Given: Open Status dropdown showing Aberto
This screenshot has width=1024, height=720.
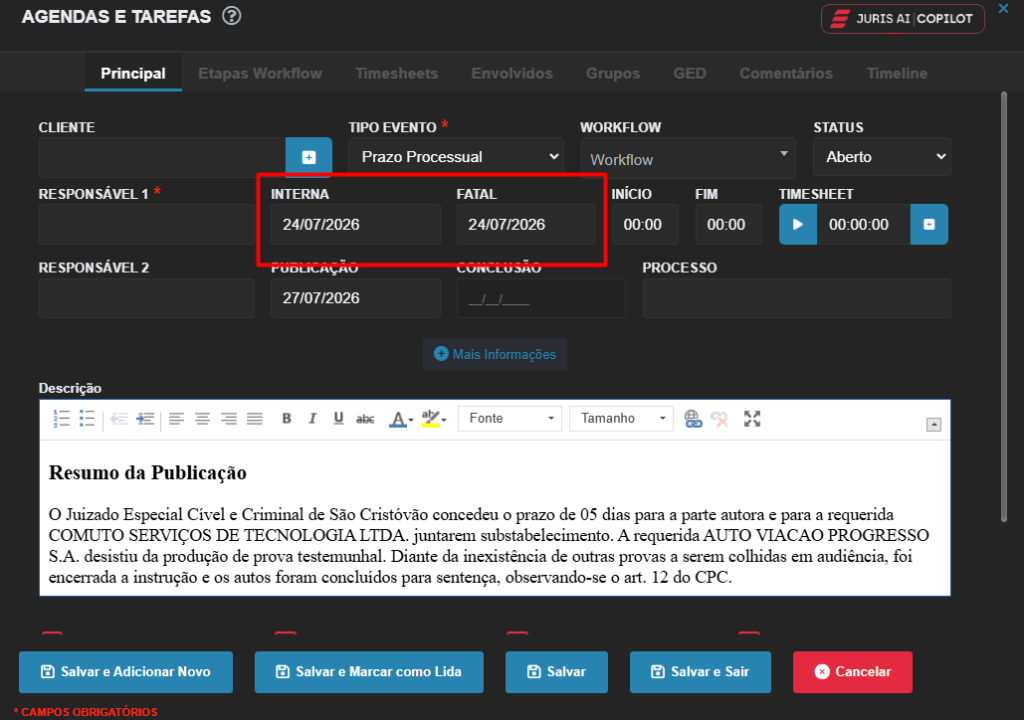Looking at the screenshot, I should [882, 157].
